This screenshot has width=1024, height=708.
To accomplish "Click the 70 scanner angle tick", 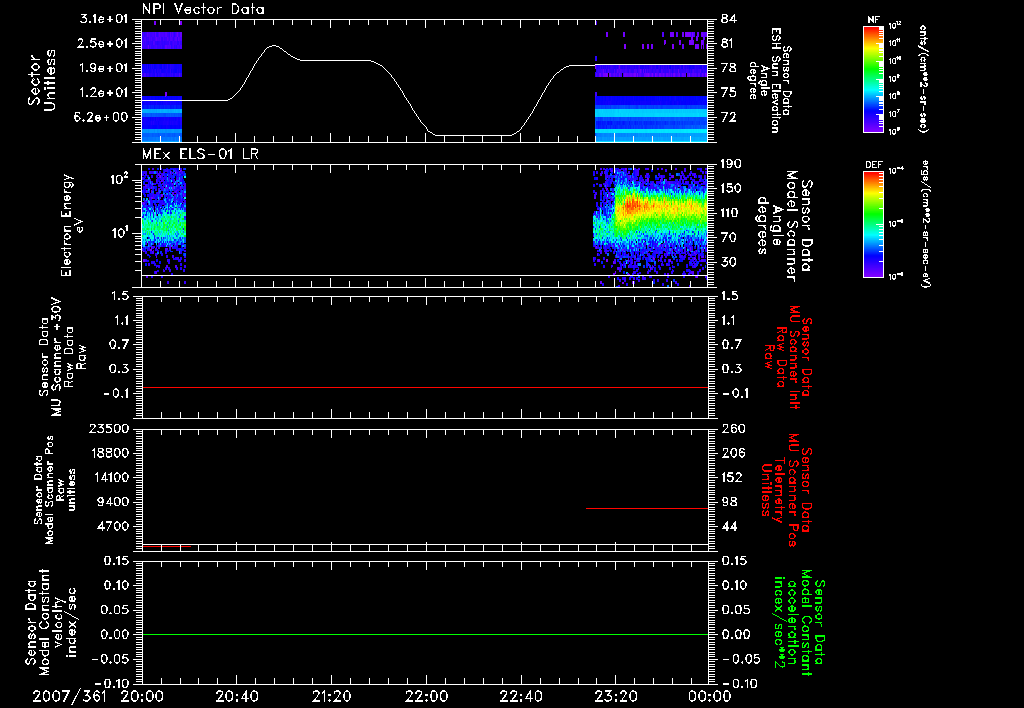I will [729, 238].
